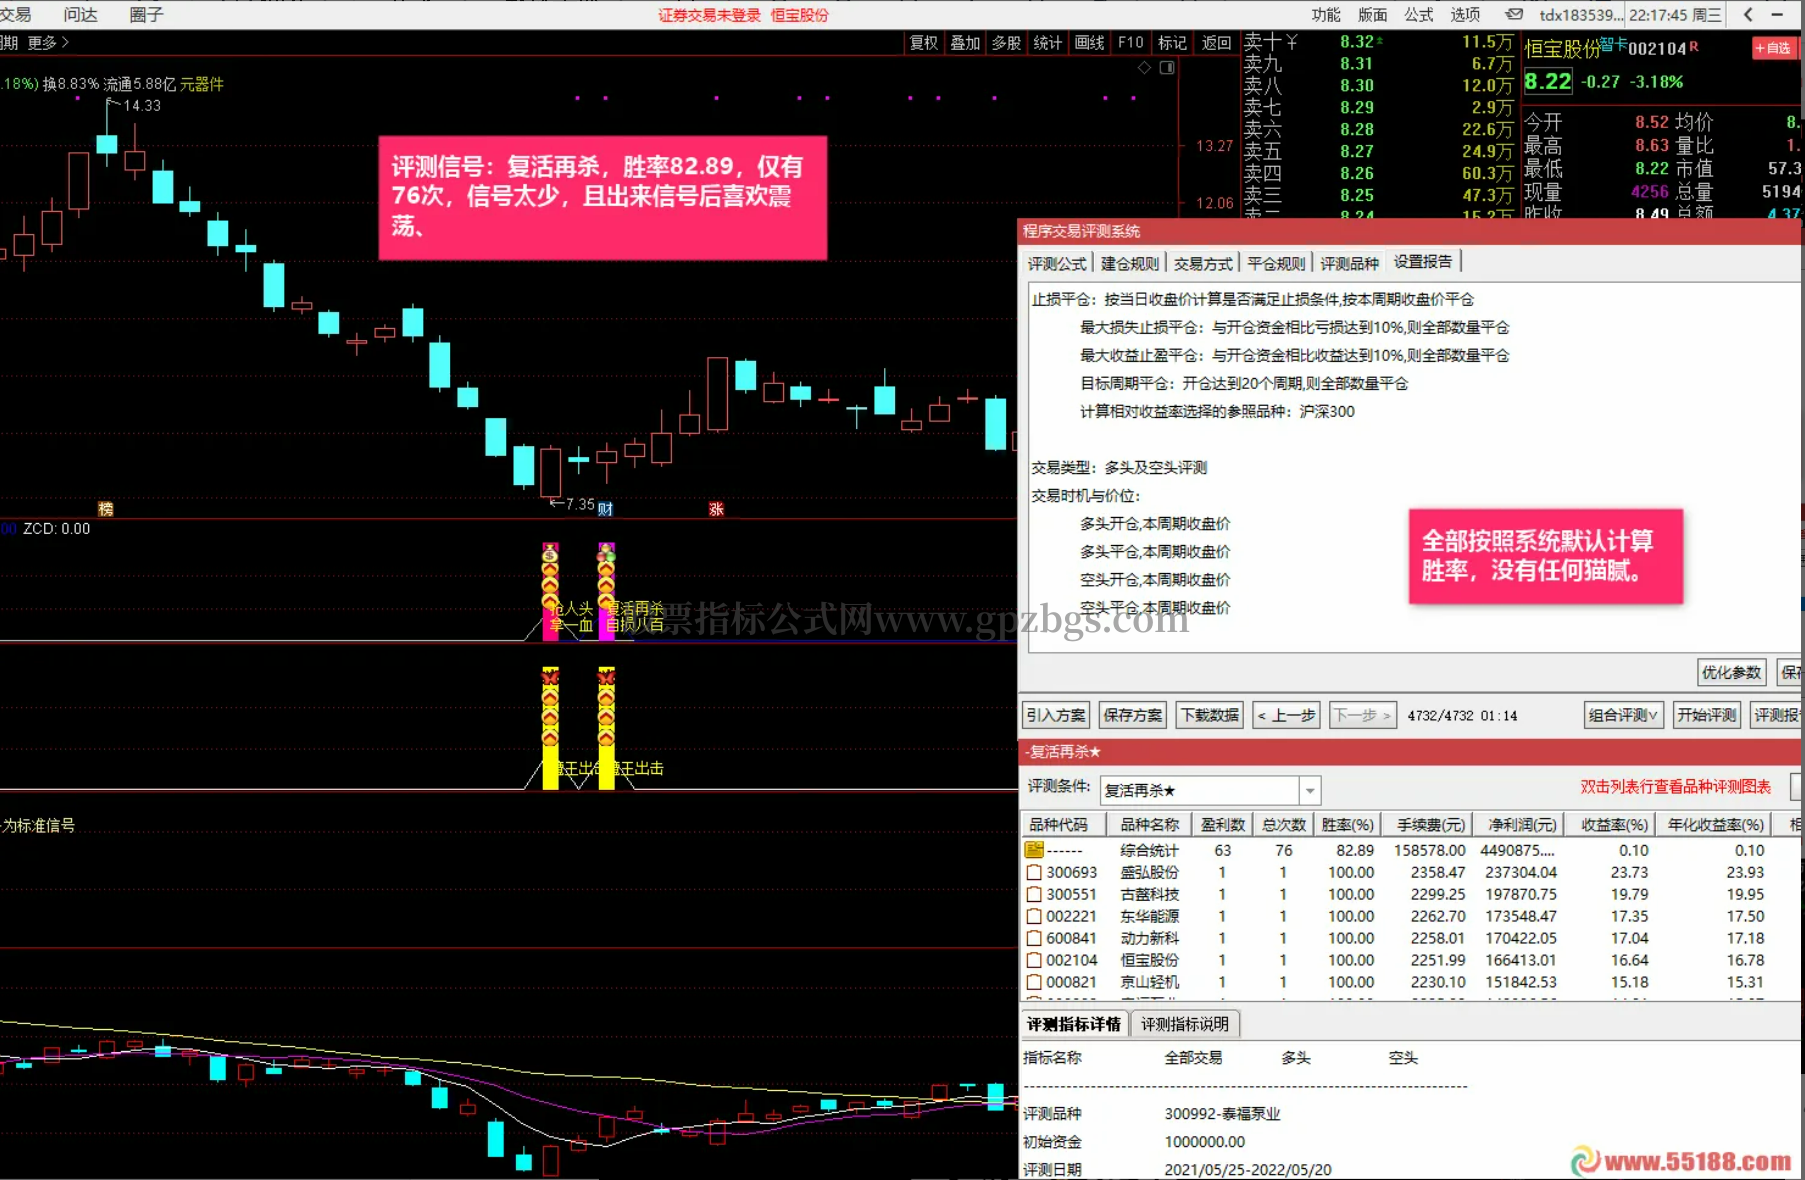
Task: Click the 画线 toolbar button
Action: (x=1090, y=42)
